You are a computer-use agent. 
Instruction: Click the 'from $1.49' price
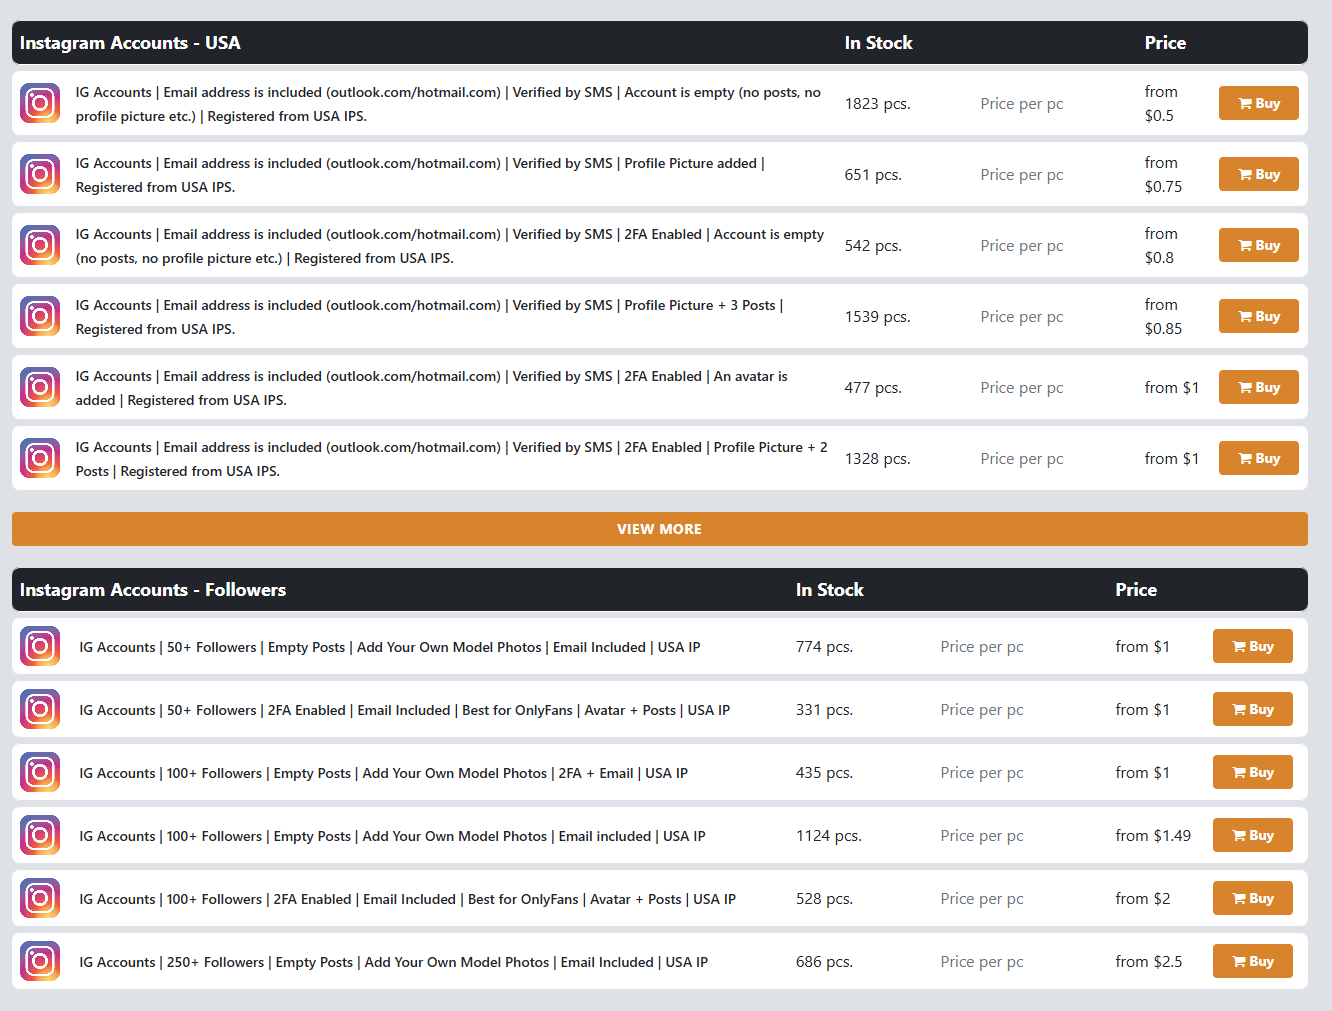click(1153, 836)
